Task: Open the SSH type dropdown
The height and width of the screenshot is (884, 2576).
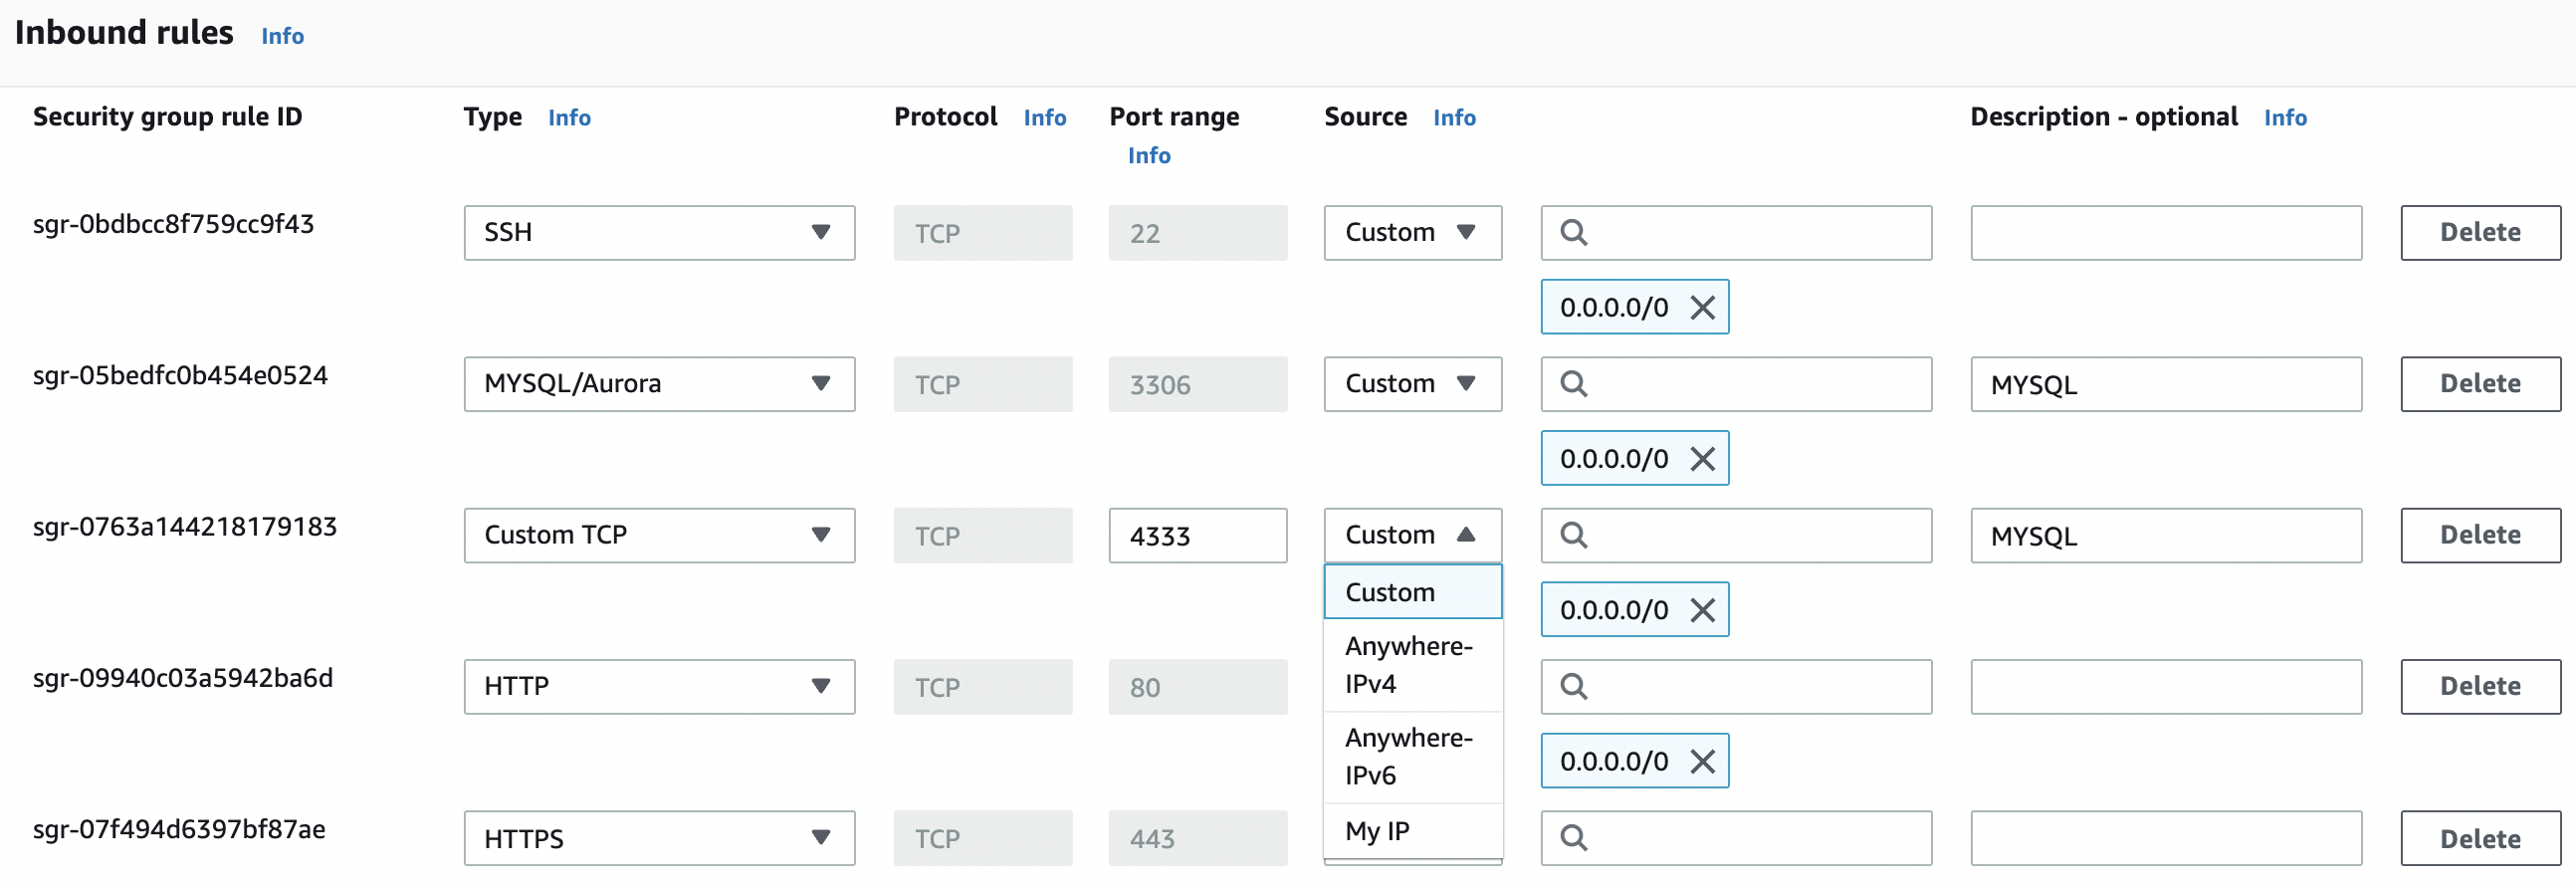Action: click(x=659, y=233)
